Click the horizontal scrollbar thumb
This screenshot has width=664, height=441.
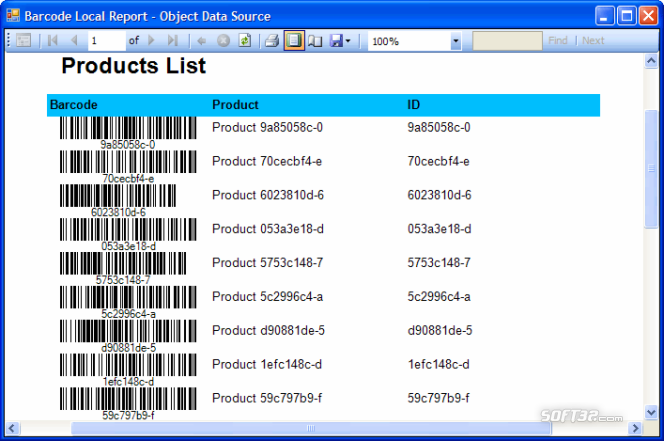[311, 428]
